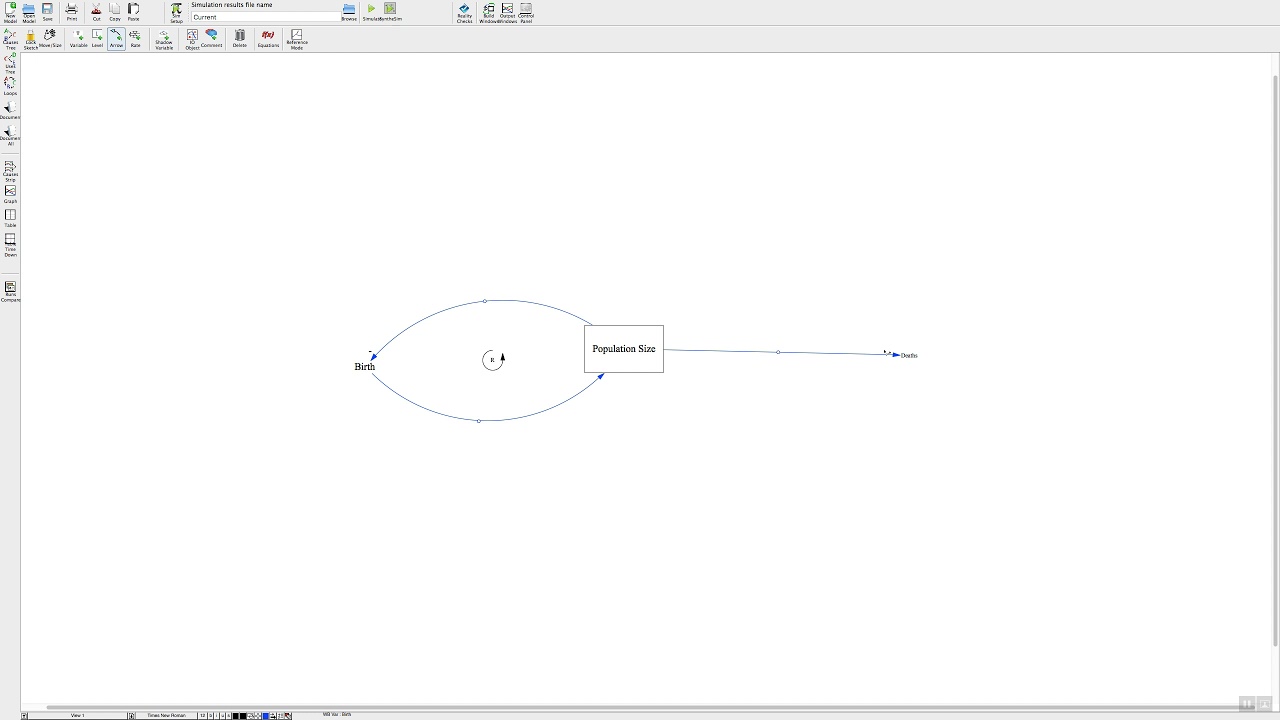Create a New Model
This screenshot has height=720, width=1280.
[x=10, y=12]
